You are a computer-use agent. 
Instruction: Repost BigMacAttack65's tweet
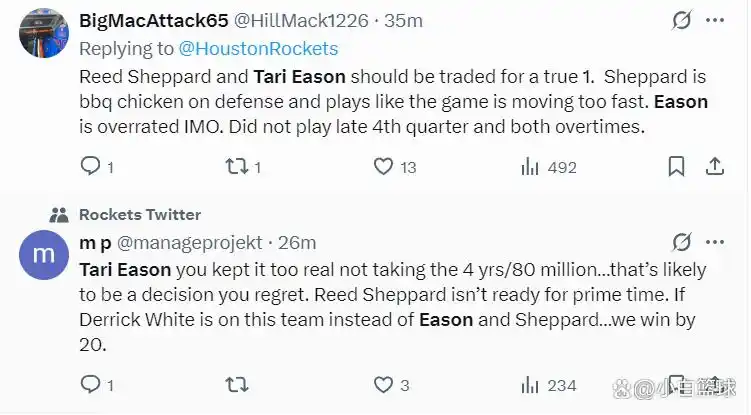[x=236, y=167]
